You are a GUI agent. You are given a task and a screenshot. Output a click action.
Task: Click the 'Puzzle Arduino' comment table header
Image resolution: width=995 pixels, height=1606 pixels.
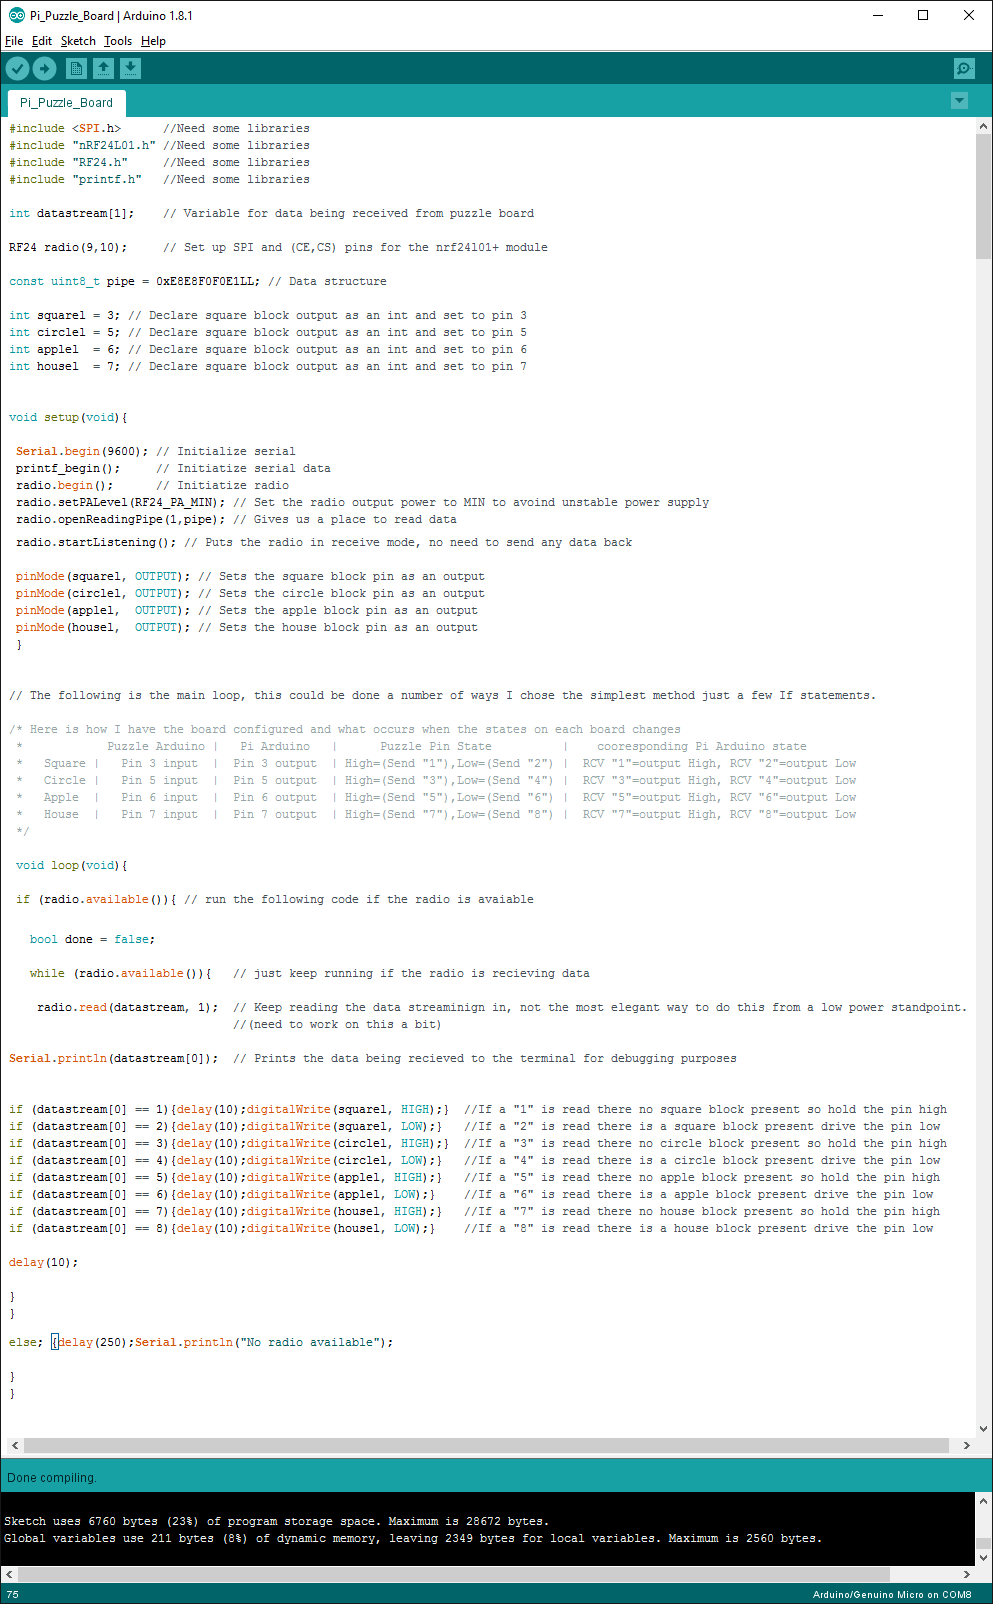156,746
